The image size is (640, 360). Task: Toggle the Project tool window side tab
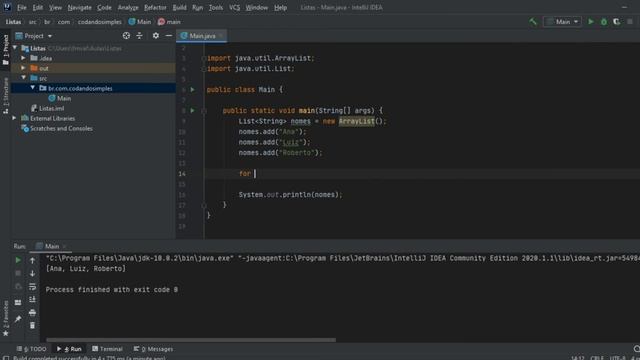point(5,50)
